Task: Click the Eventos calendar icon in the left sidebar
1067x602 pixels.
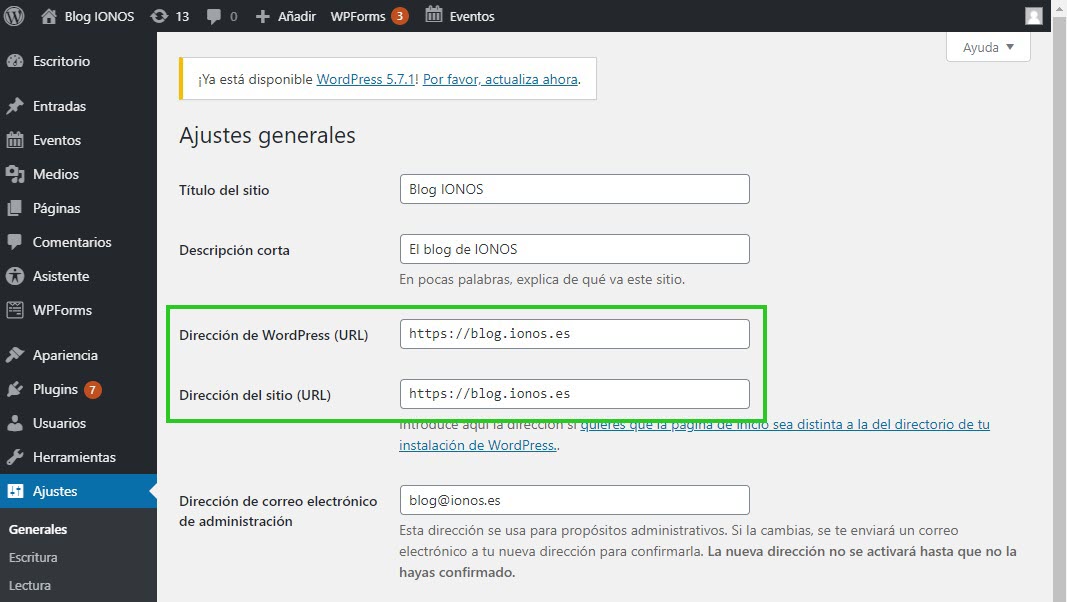Action: coord(14,140)
